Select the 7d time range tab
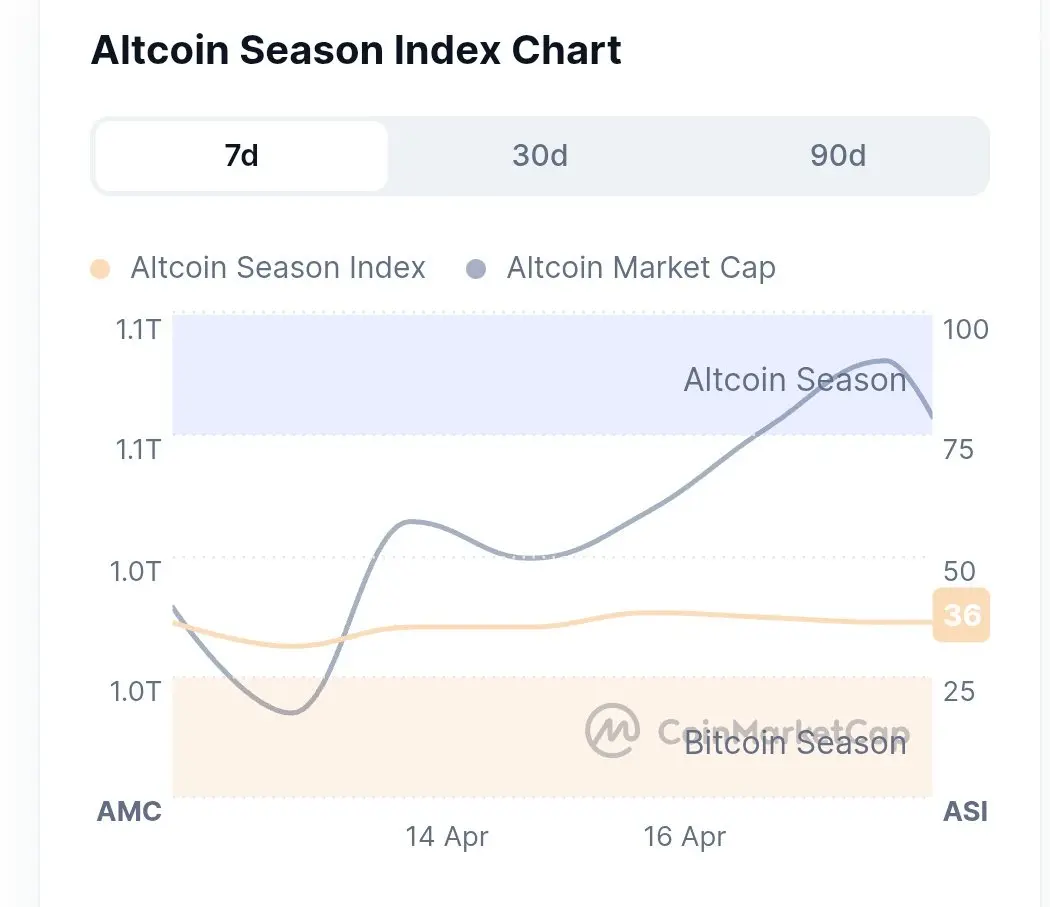The image size is (1050, 907). (241, 156)
